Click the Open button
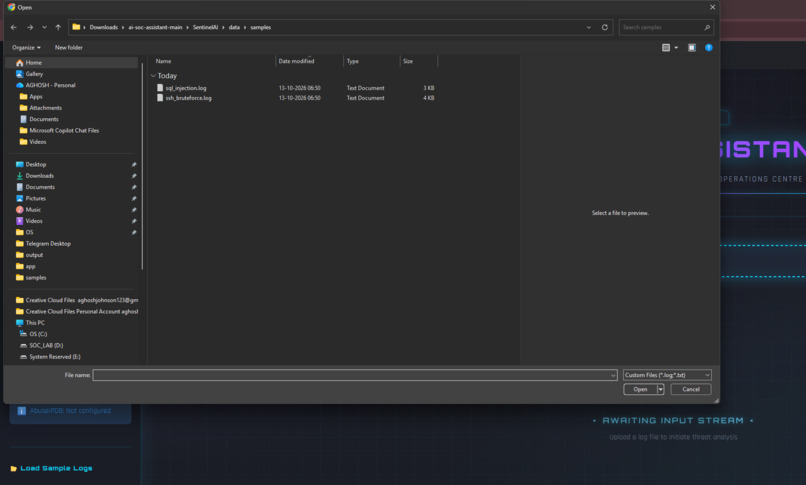This screenshot has width=806, height=485. tap(640, 389)
